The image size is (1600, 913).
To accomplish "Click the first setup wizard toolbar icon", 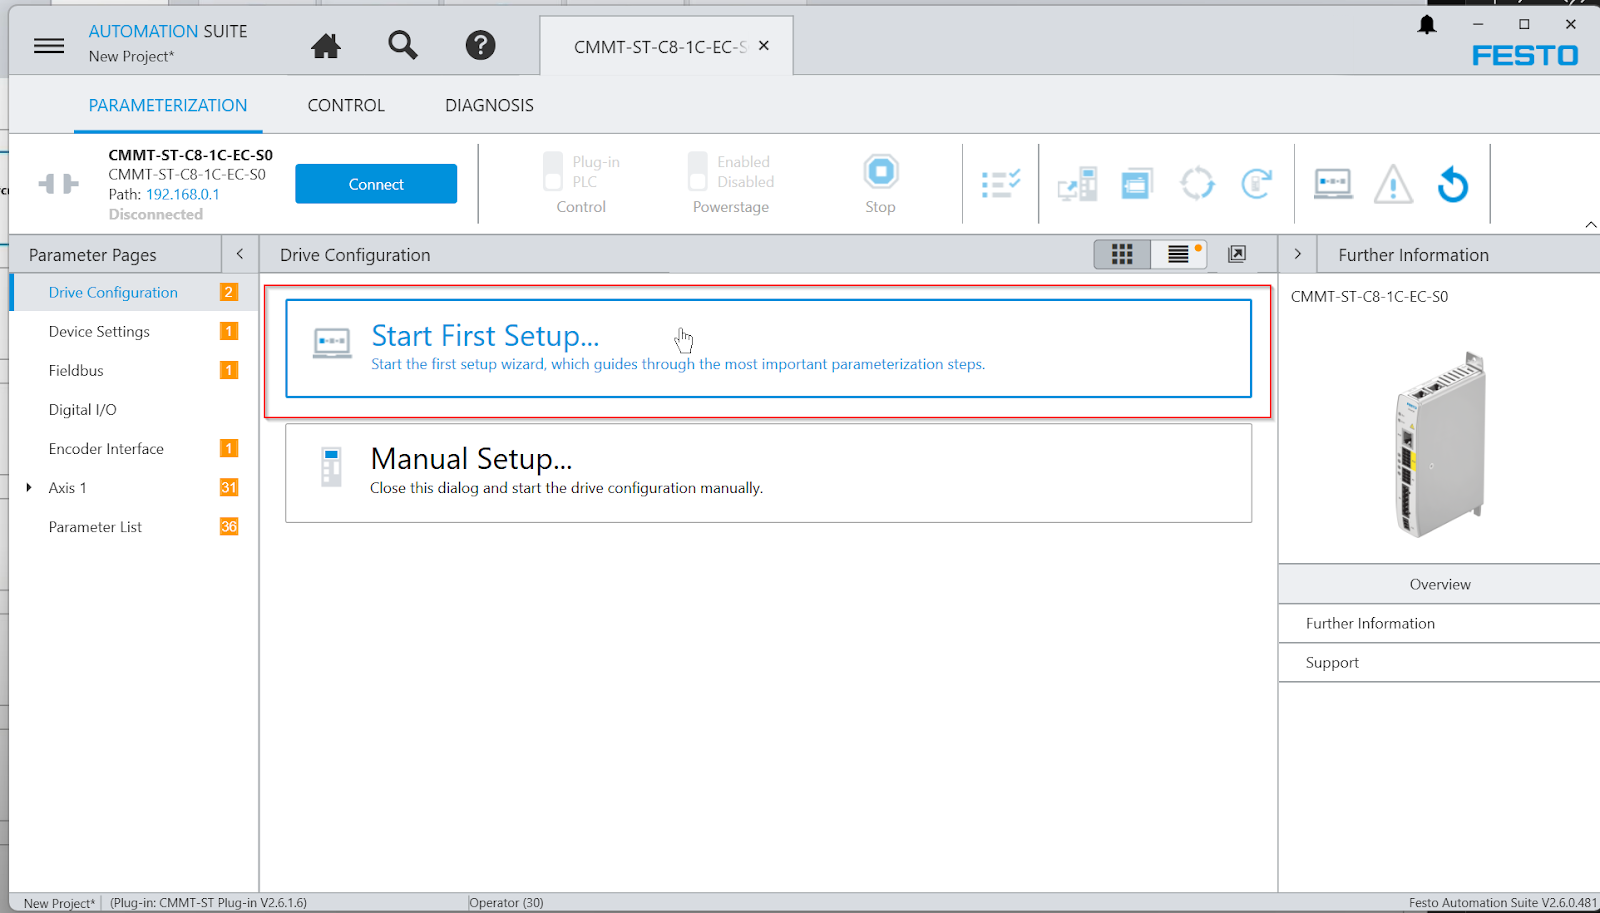I will point(1333,184).
